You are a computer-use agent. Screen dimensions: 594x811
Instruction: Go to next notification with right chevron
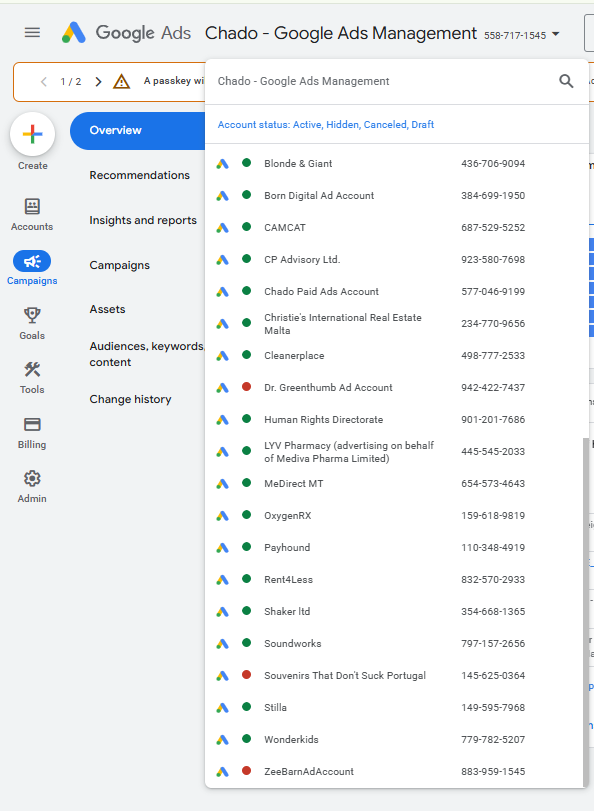(98, 82)
